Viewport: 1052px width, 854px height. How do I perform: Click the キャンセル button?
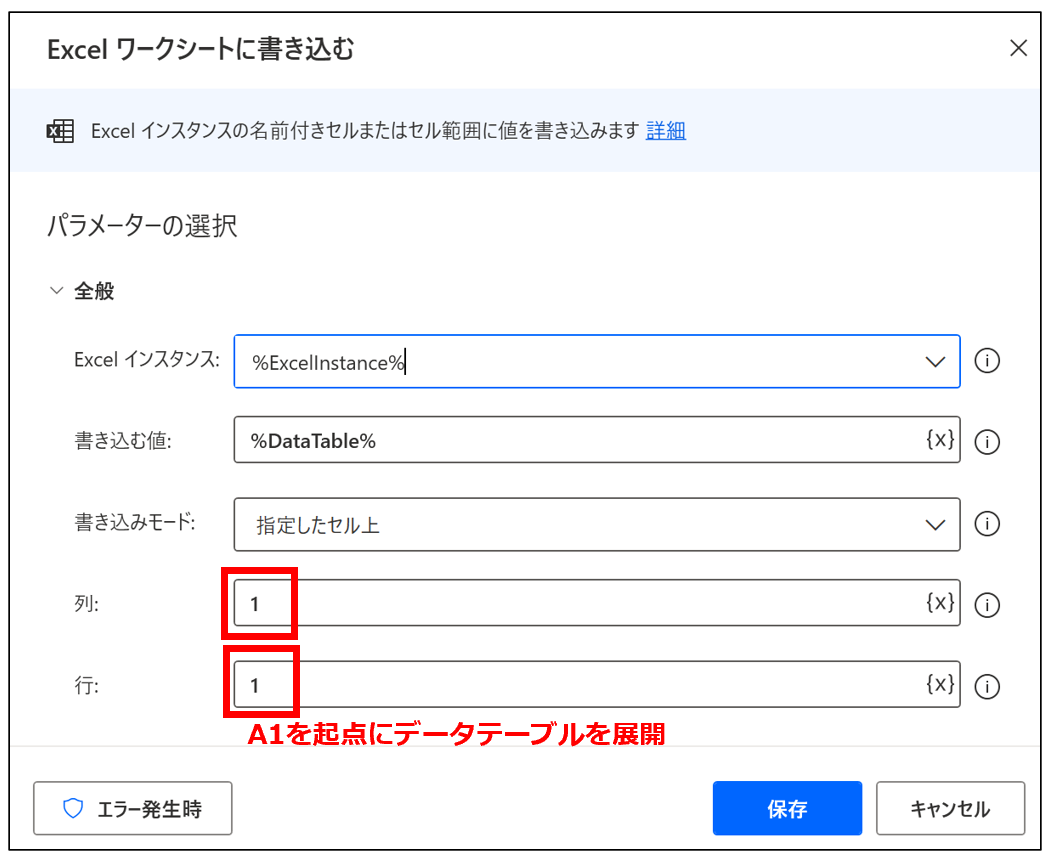pos(950,808)
